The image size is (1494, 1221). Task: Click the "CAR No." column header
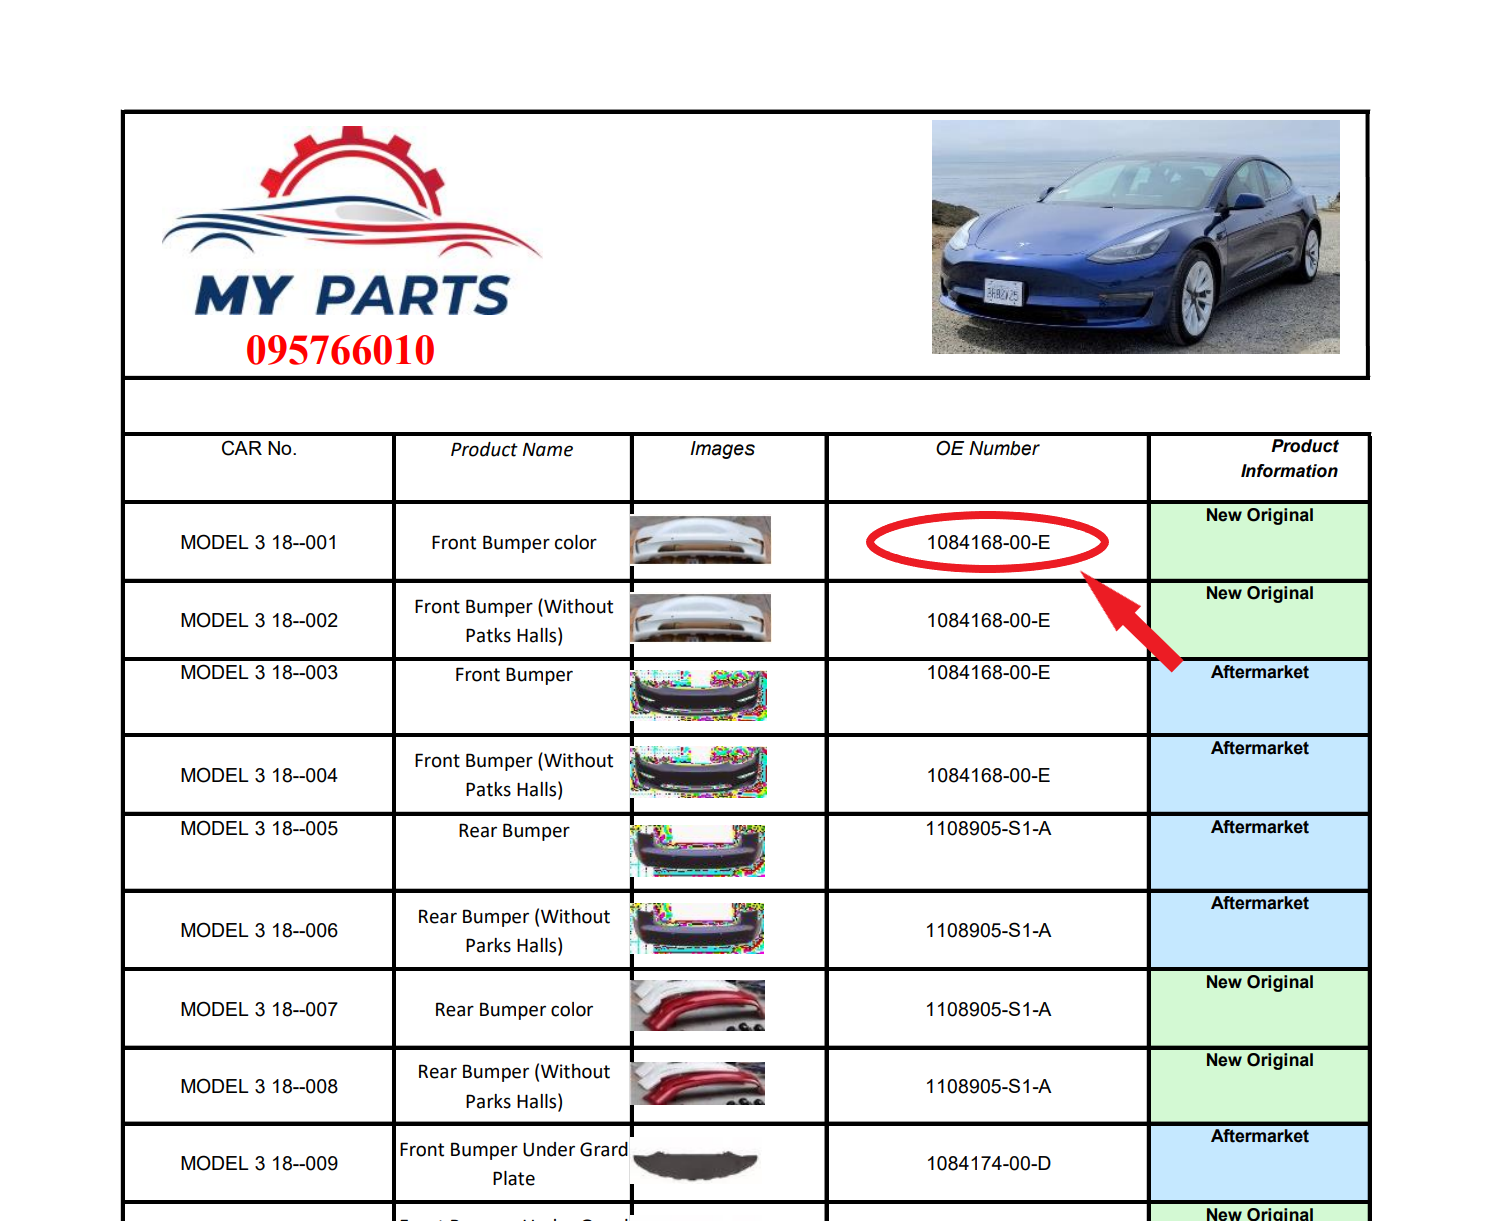[x=259, y=448]
